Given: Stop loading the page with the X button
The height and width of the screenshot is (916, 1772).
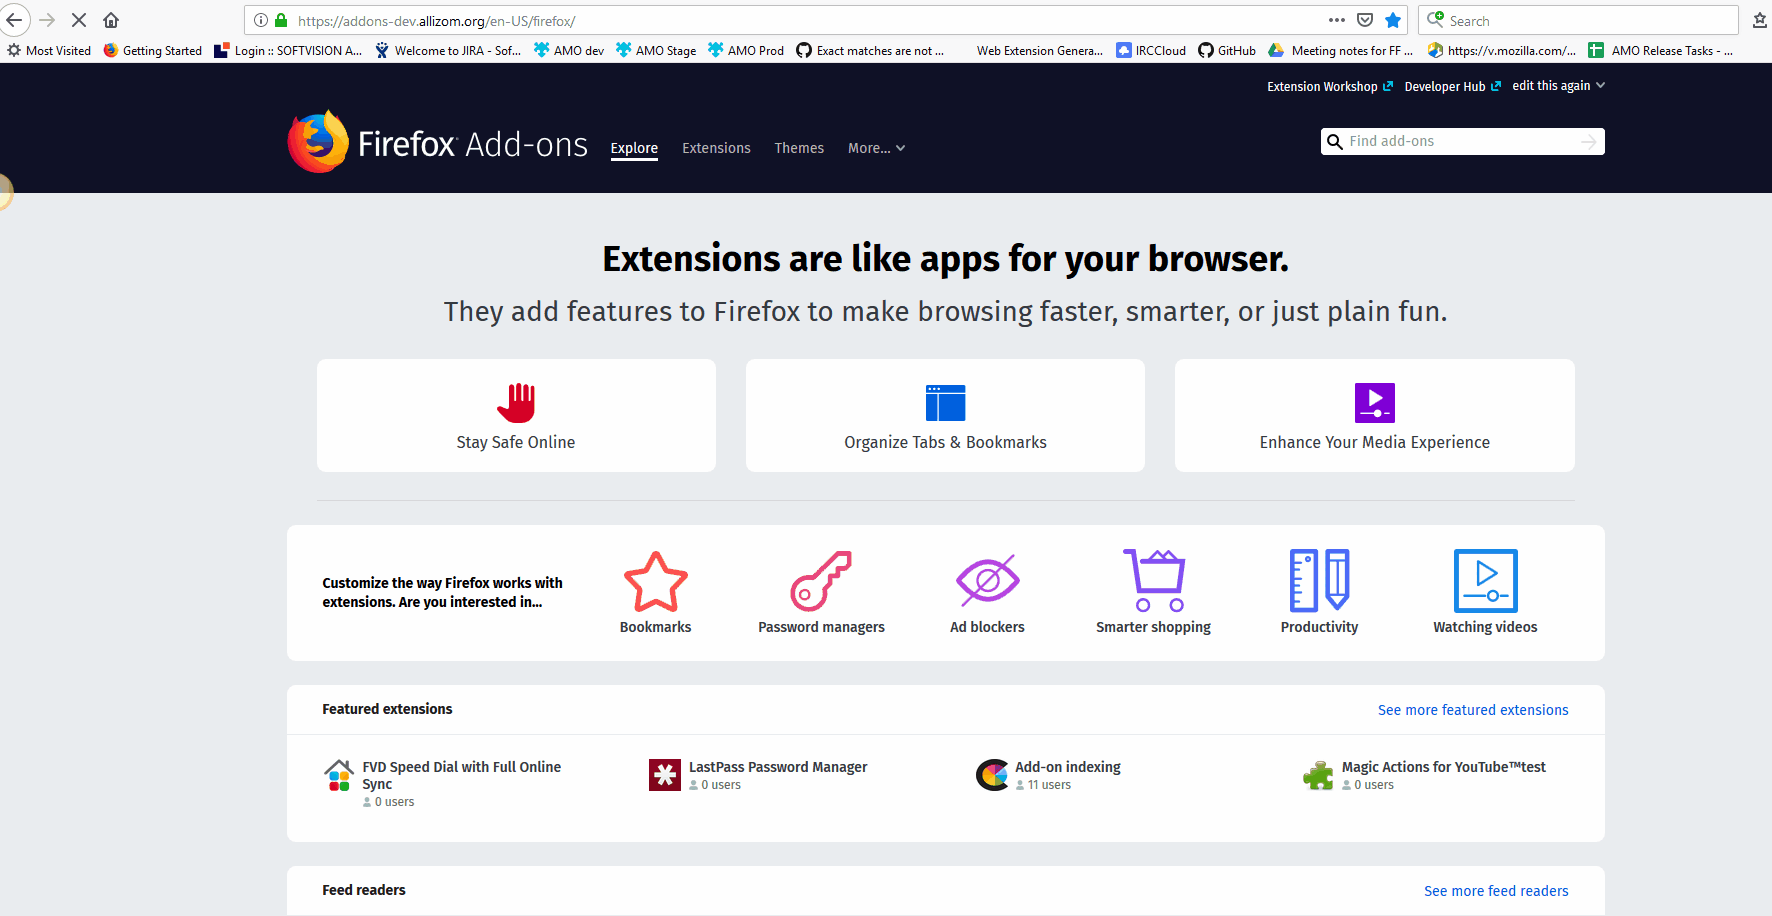Looking at the screenshot, I should pyautogui.click(x=79, y=20).
